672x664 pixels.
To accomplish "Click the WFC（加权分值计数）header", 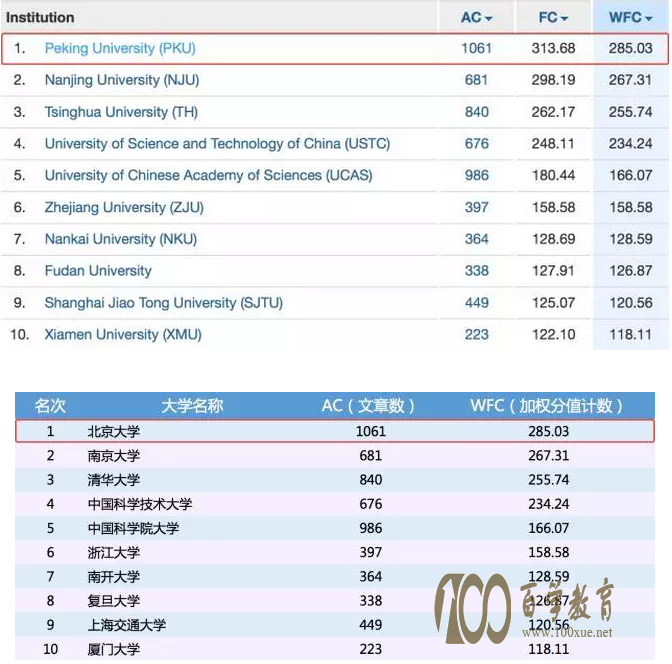I will click(x=546, y=406).
